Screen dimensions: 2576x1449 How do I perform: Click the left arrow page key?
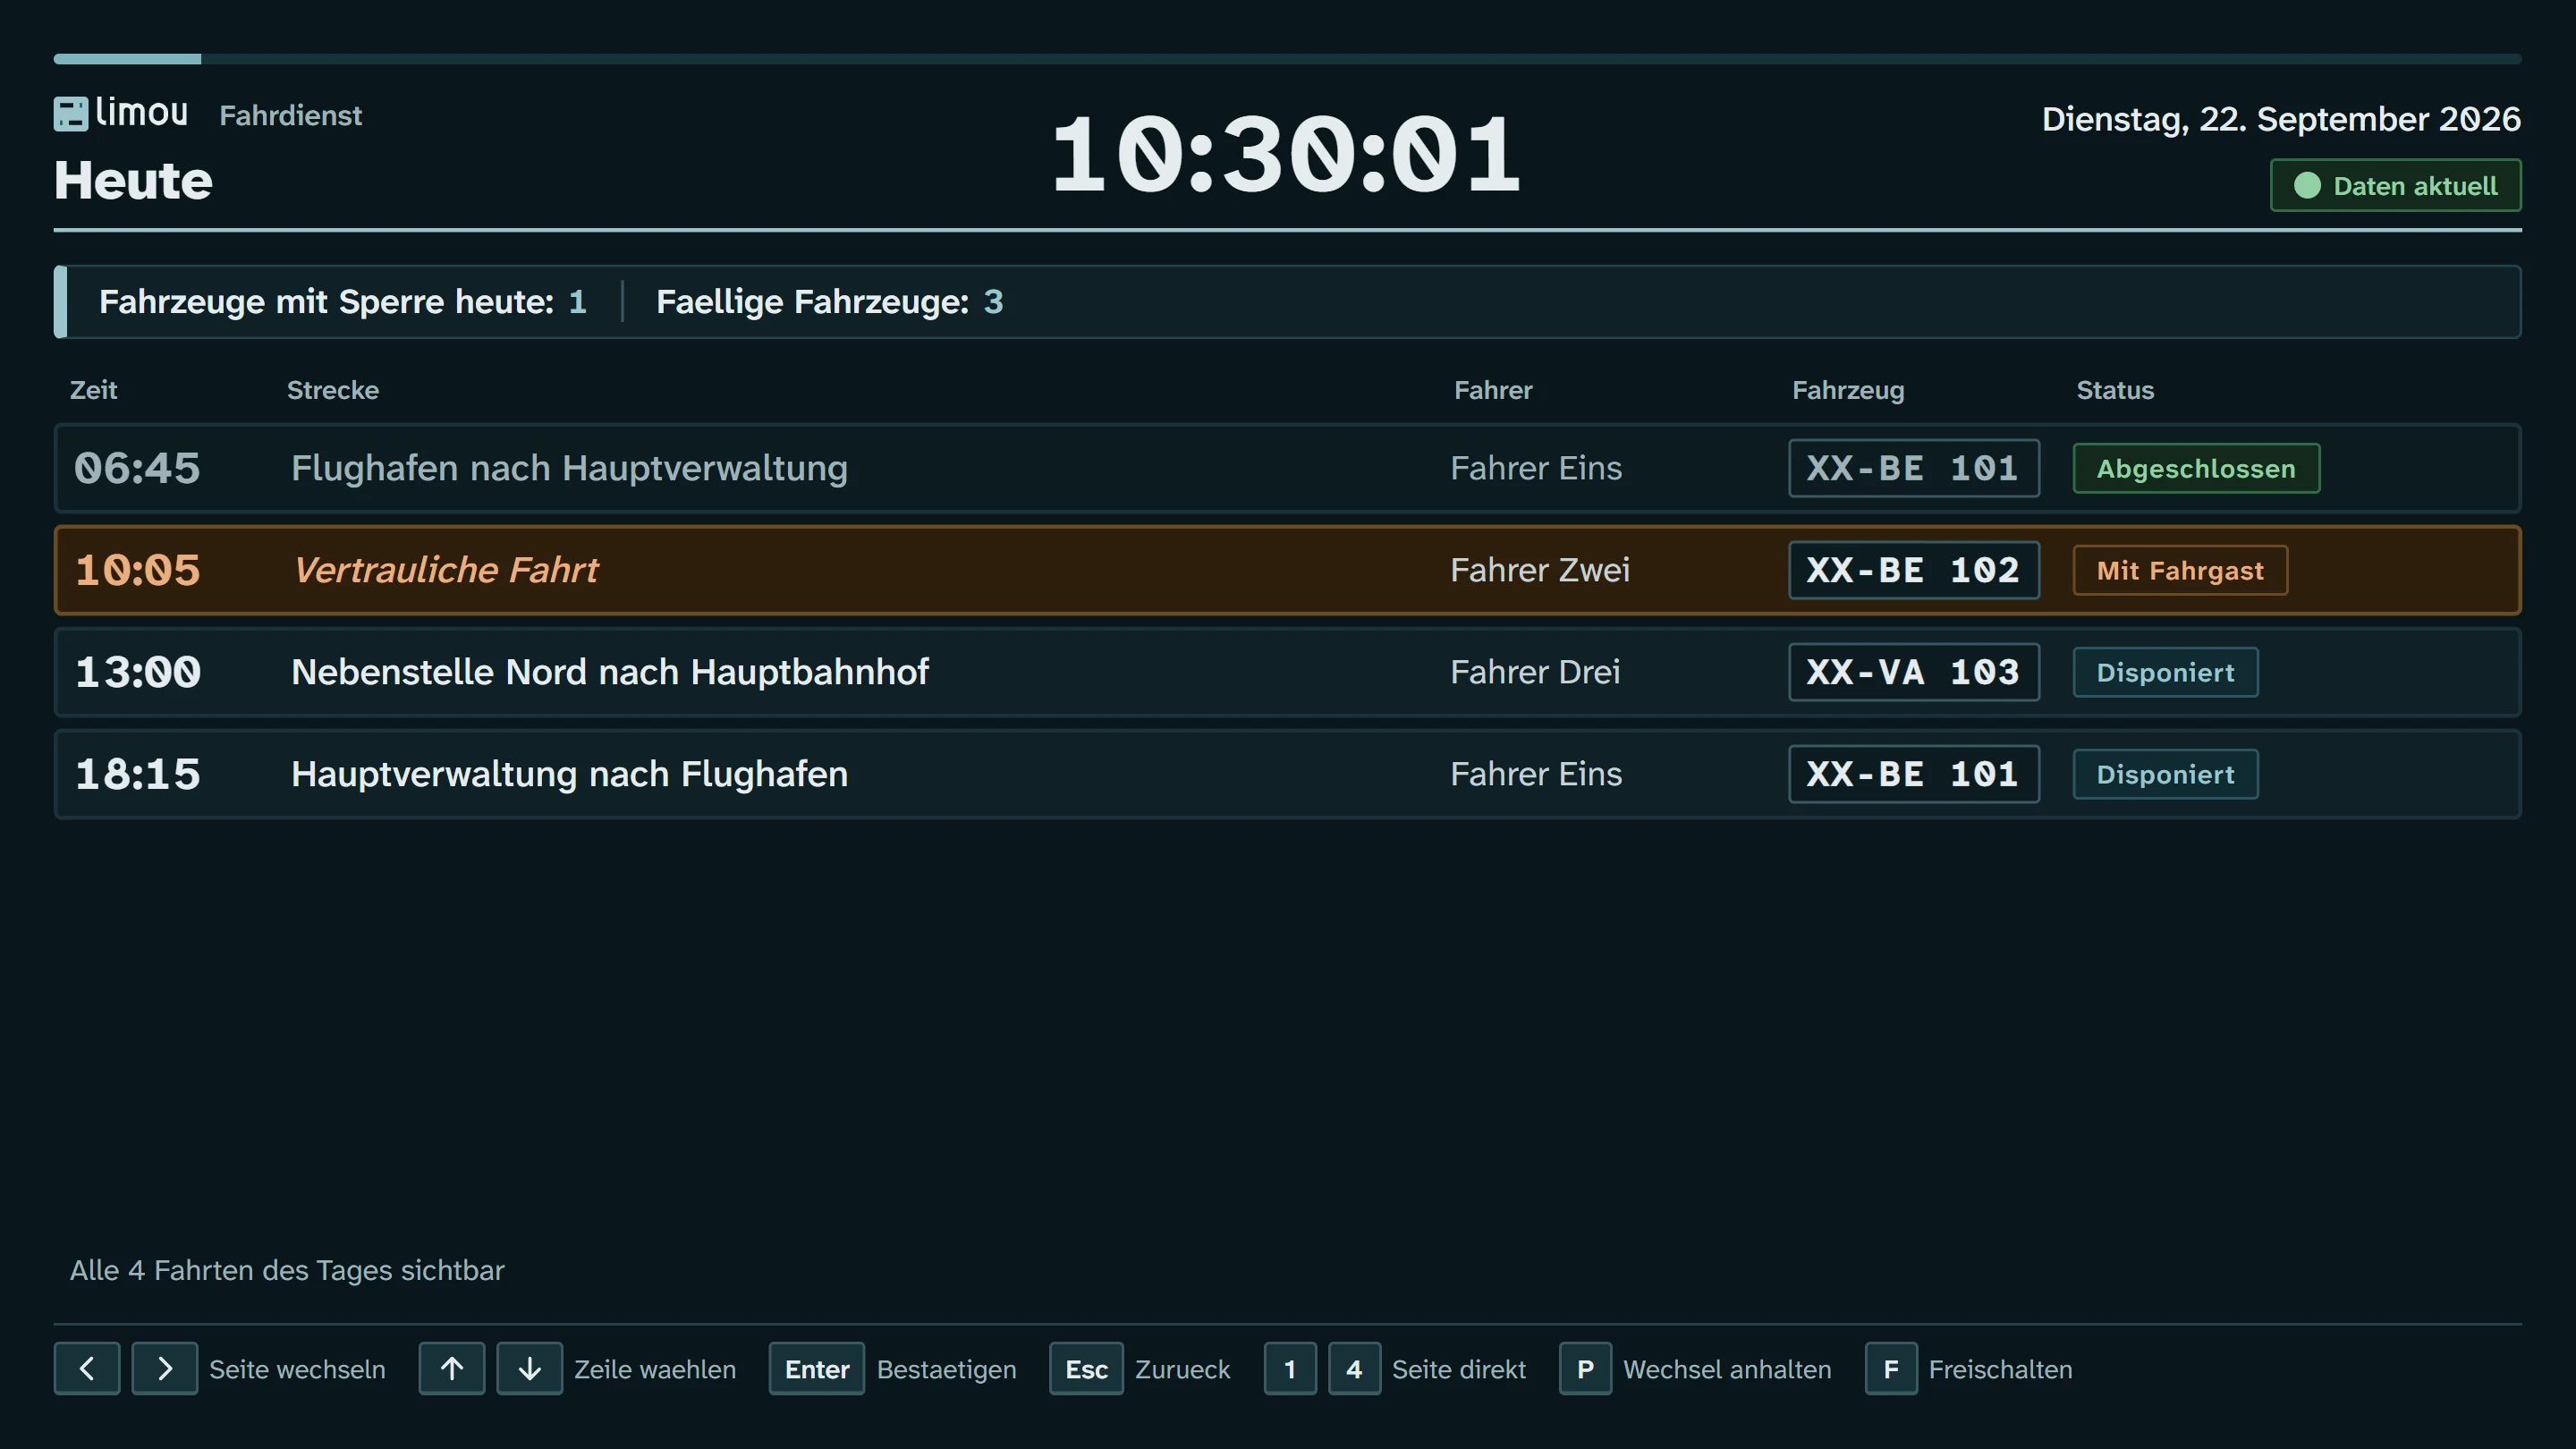tap(87, 1368)
